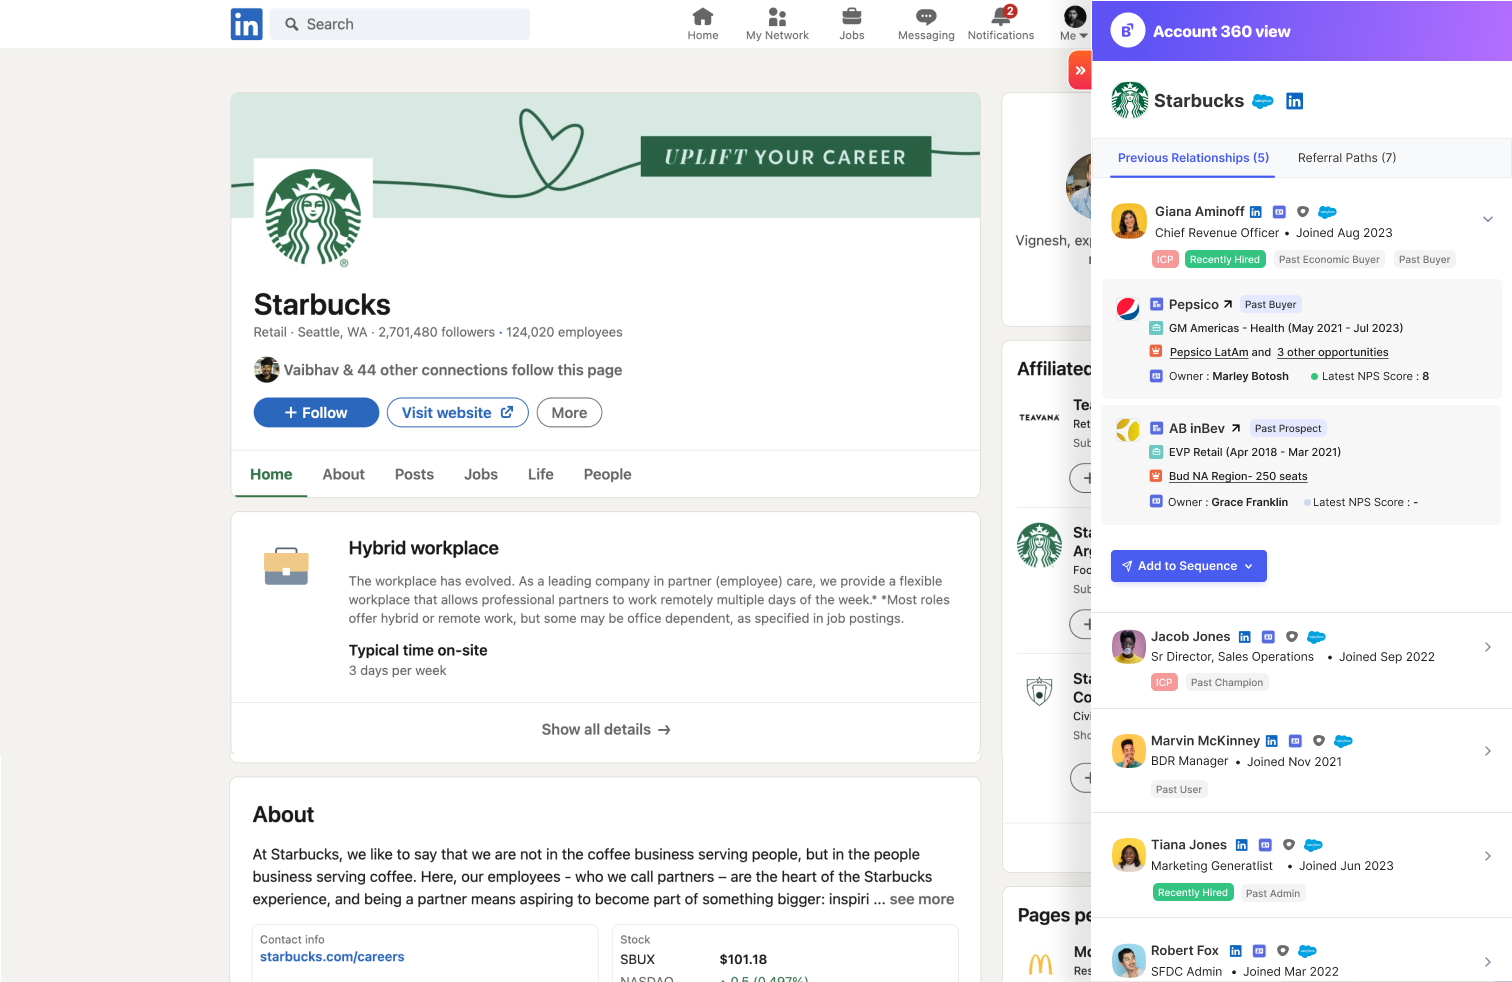Select the Posts tab
1512x982 pixels.
pos(414,475)
